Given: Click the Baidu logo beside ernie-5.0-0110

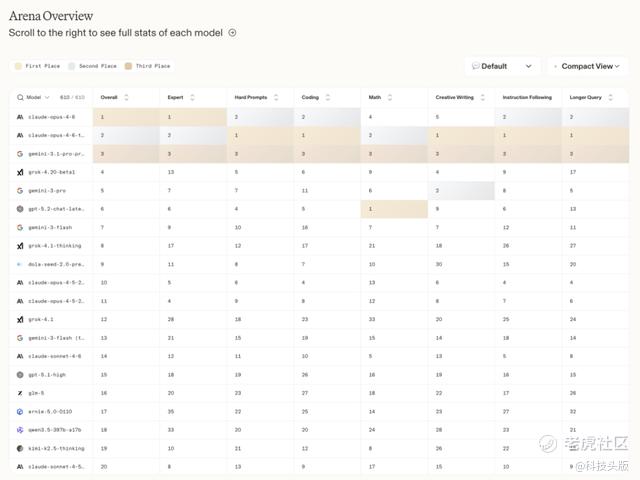Looking at the screenshot, I should 20,411.
